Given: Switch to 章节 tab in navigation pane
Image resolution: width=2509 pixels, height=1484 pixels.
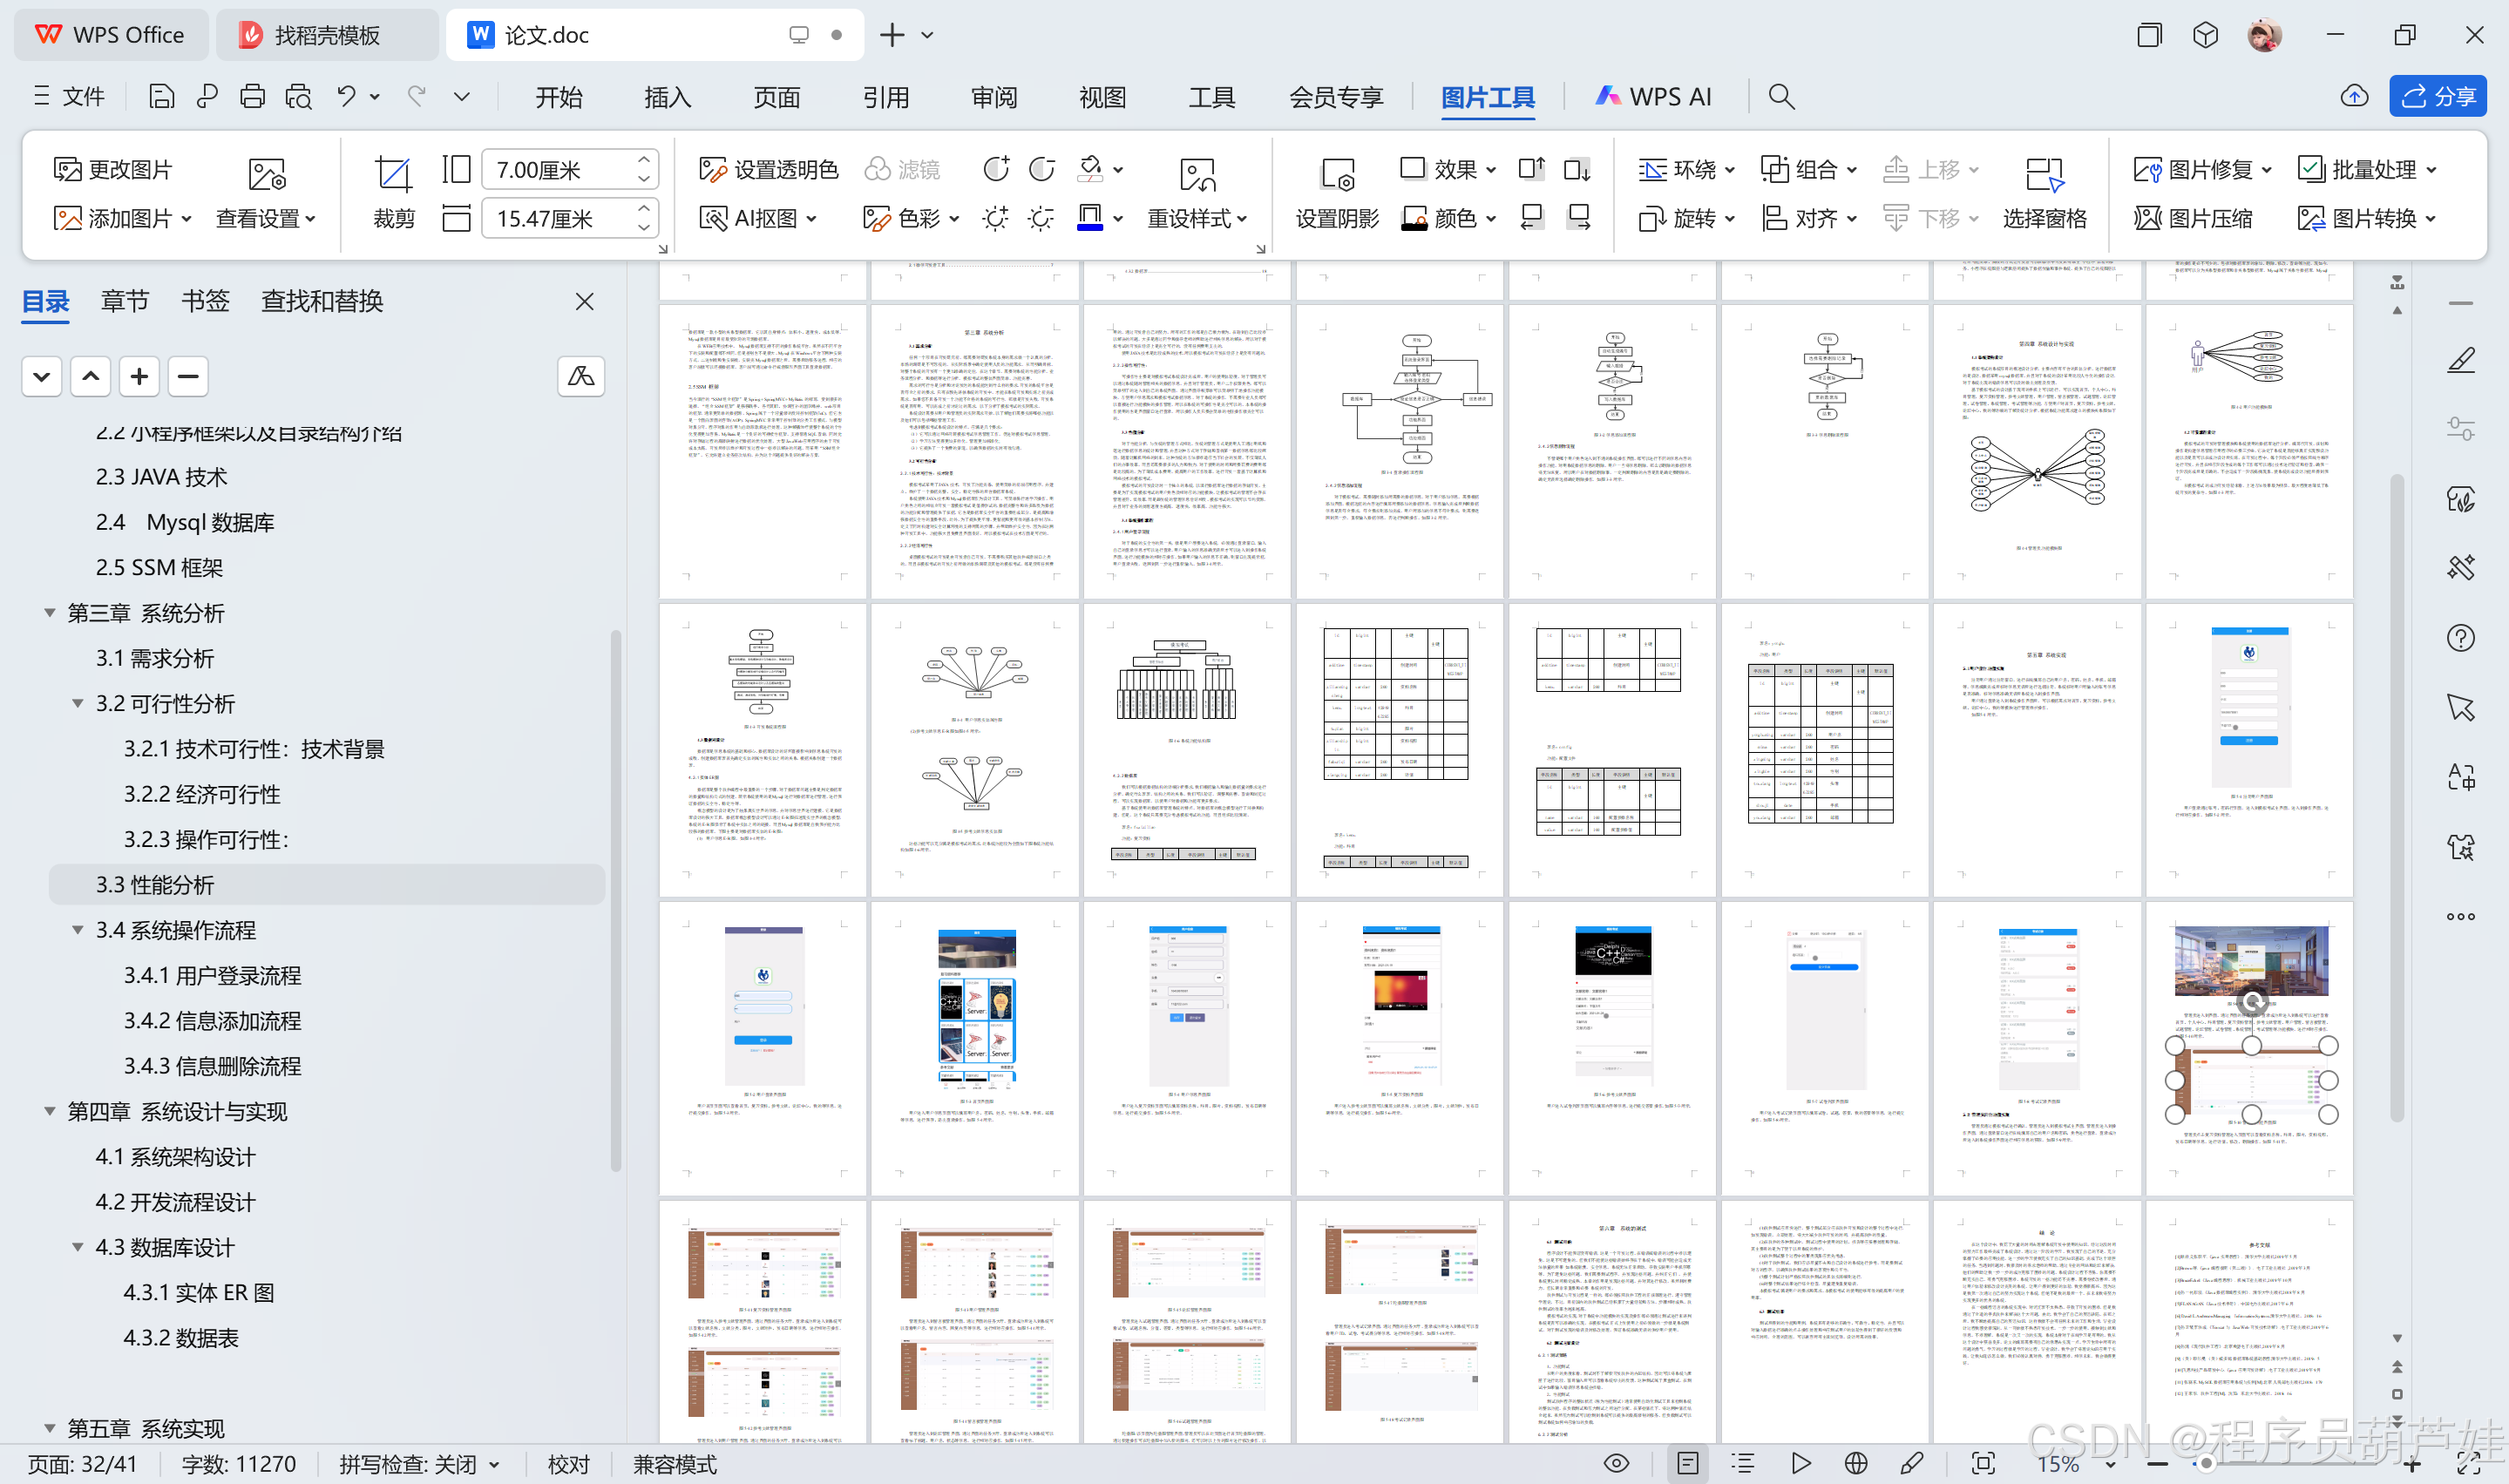Looking at the screenshot, I should (x=125, y=301).
